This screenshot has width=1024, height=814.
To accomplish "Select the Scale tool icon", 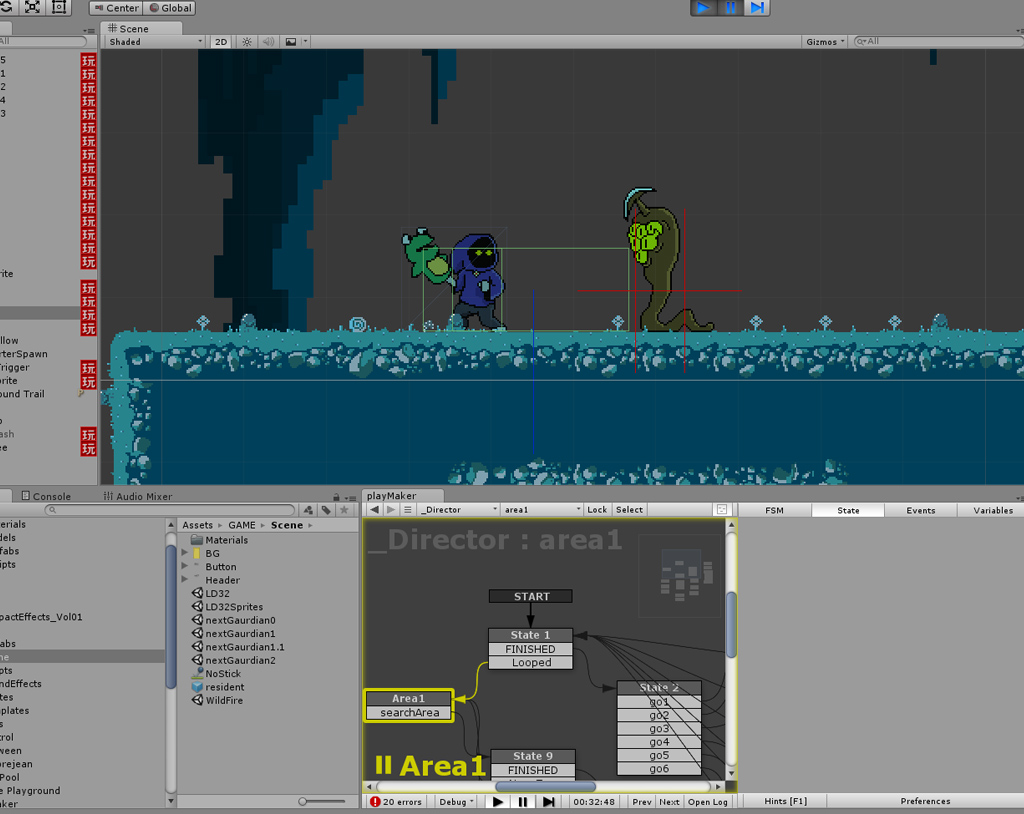I will [x=32, y=7].
